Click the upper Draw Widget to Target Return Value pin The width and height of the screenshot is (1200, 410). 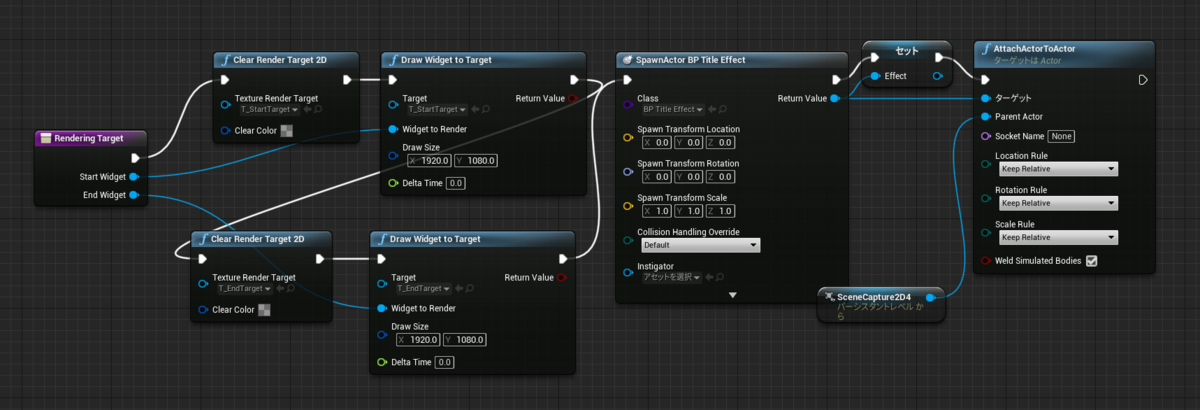tap(572, 99)
